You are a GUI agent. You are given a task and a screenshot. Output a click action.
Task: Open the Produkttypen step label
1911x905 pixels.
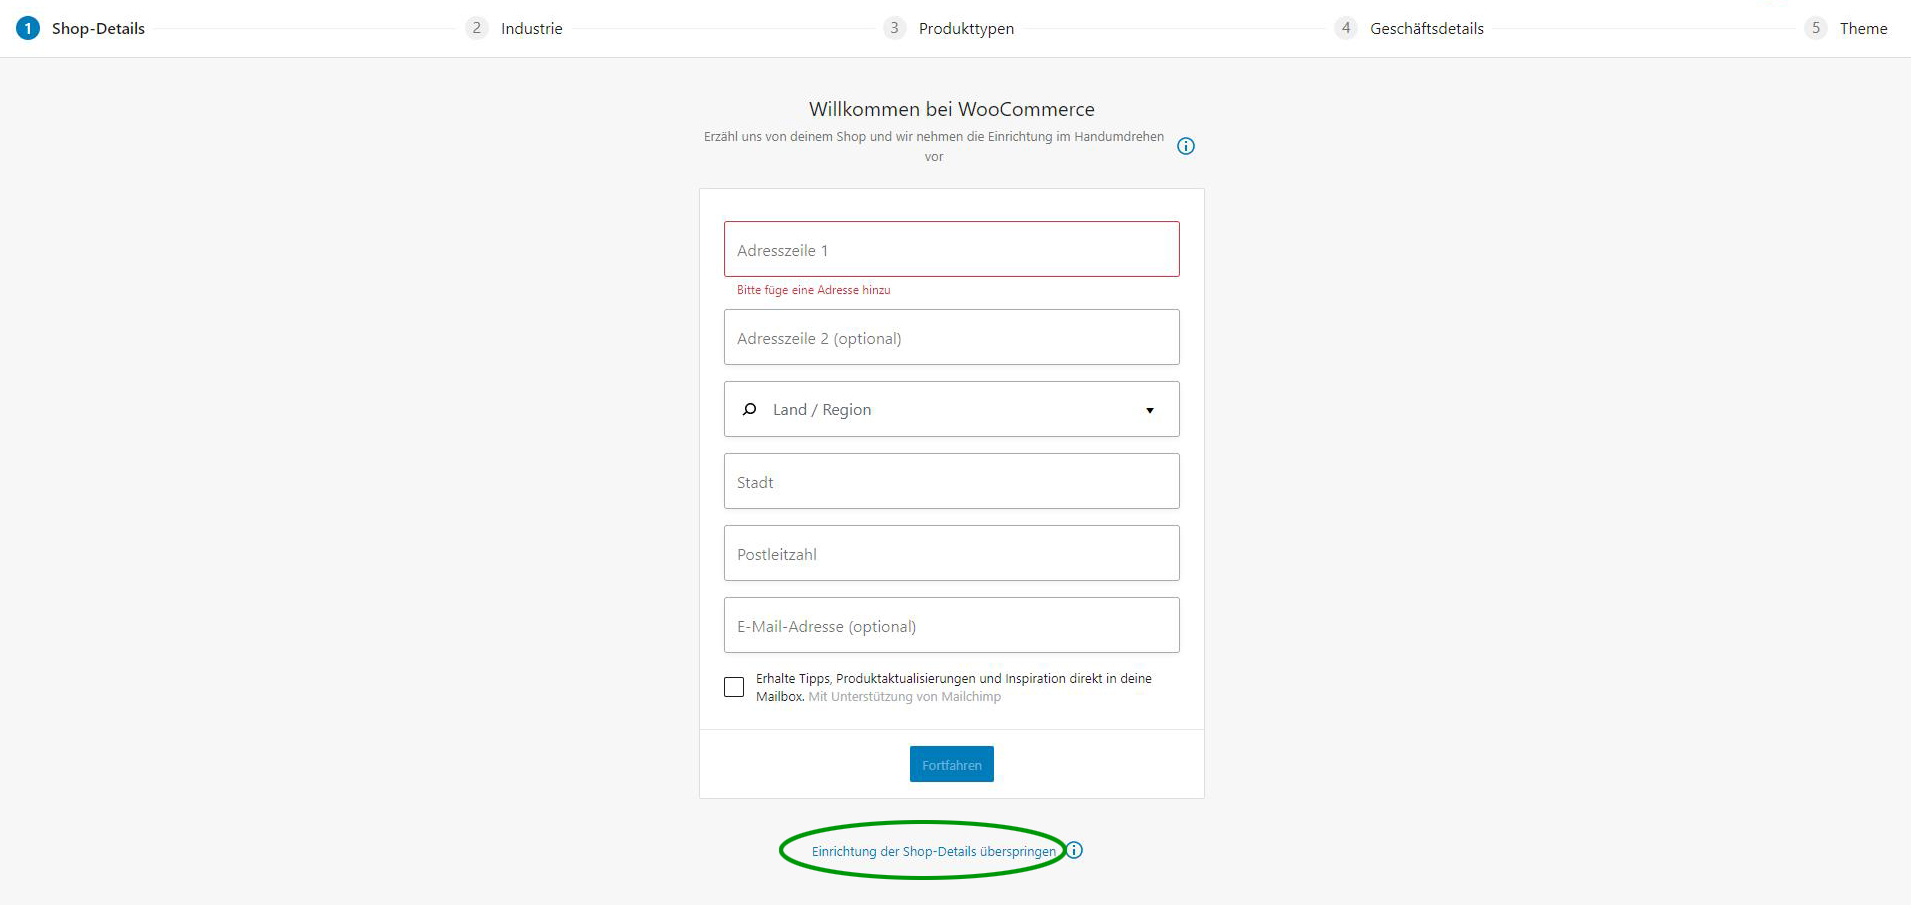[x=966, y=28]
